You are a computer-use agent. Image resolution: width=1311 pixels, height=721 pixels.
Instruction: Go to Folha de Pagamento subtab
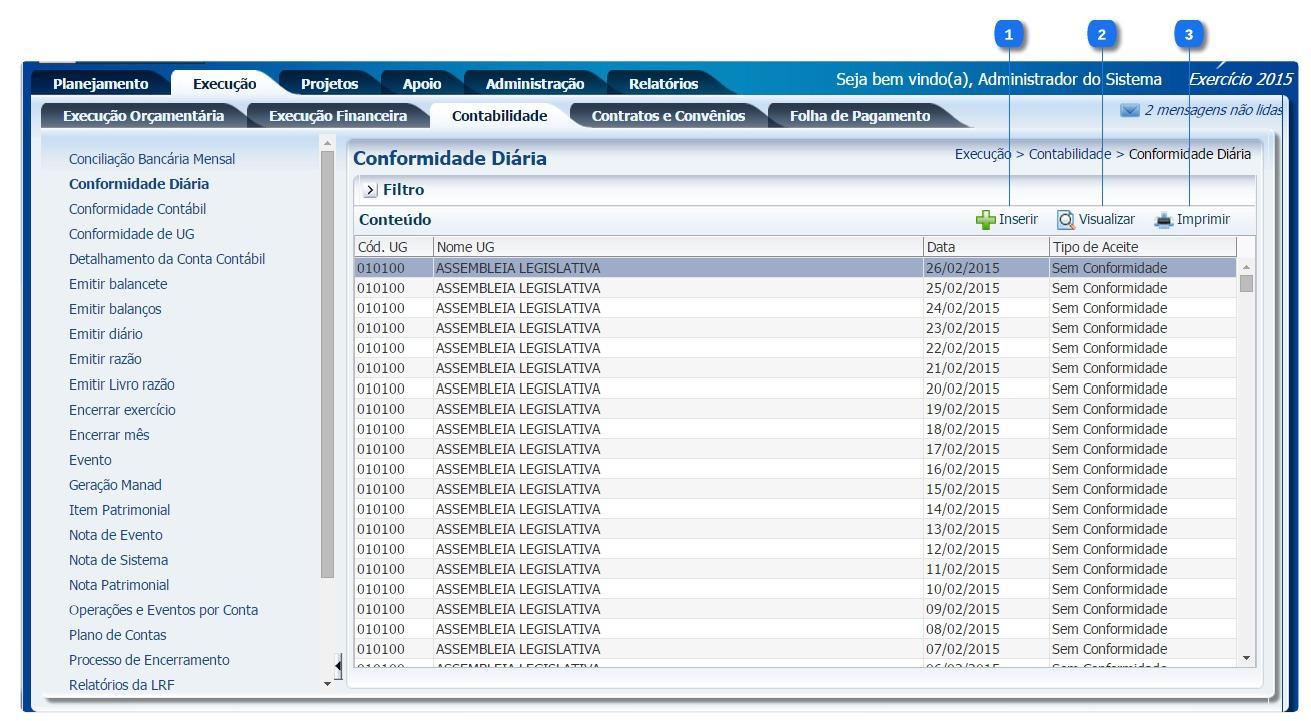[x=859, y=116]
